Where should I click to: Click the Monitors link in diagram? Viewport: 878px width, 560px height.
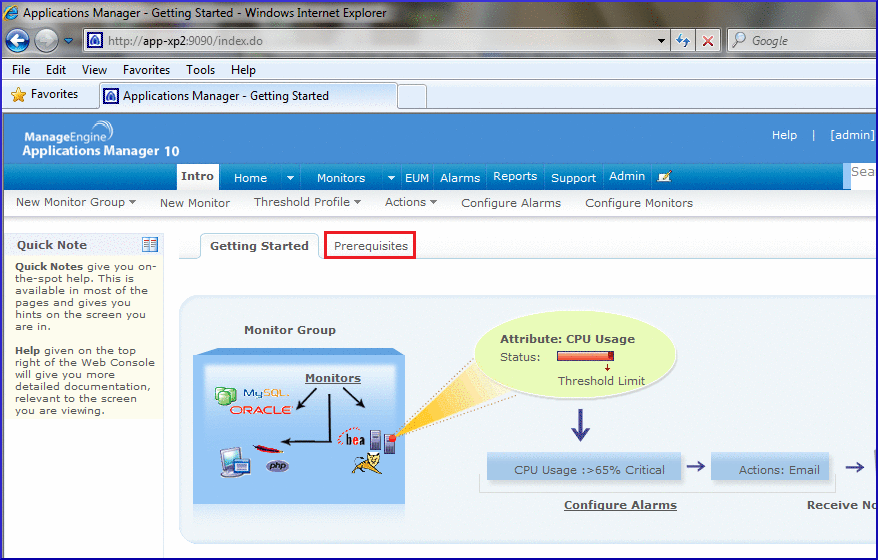click(x=333, y=378)
